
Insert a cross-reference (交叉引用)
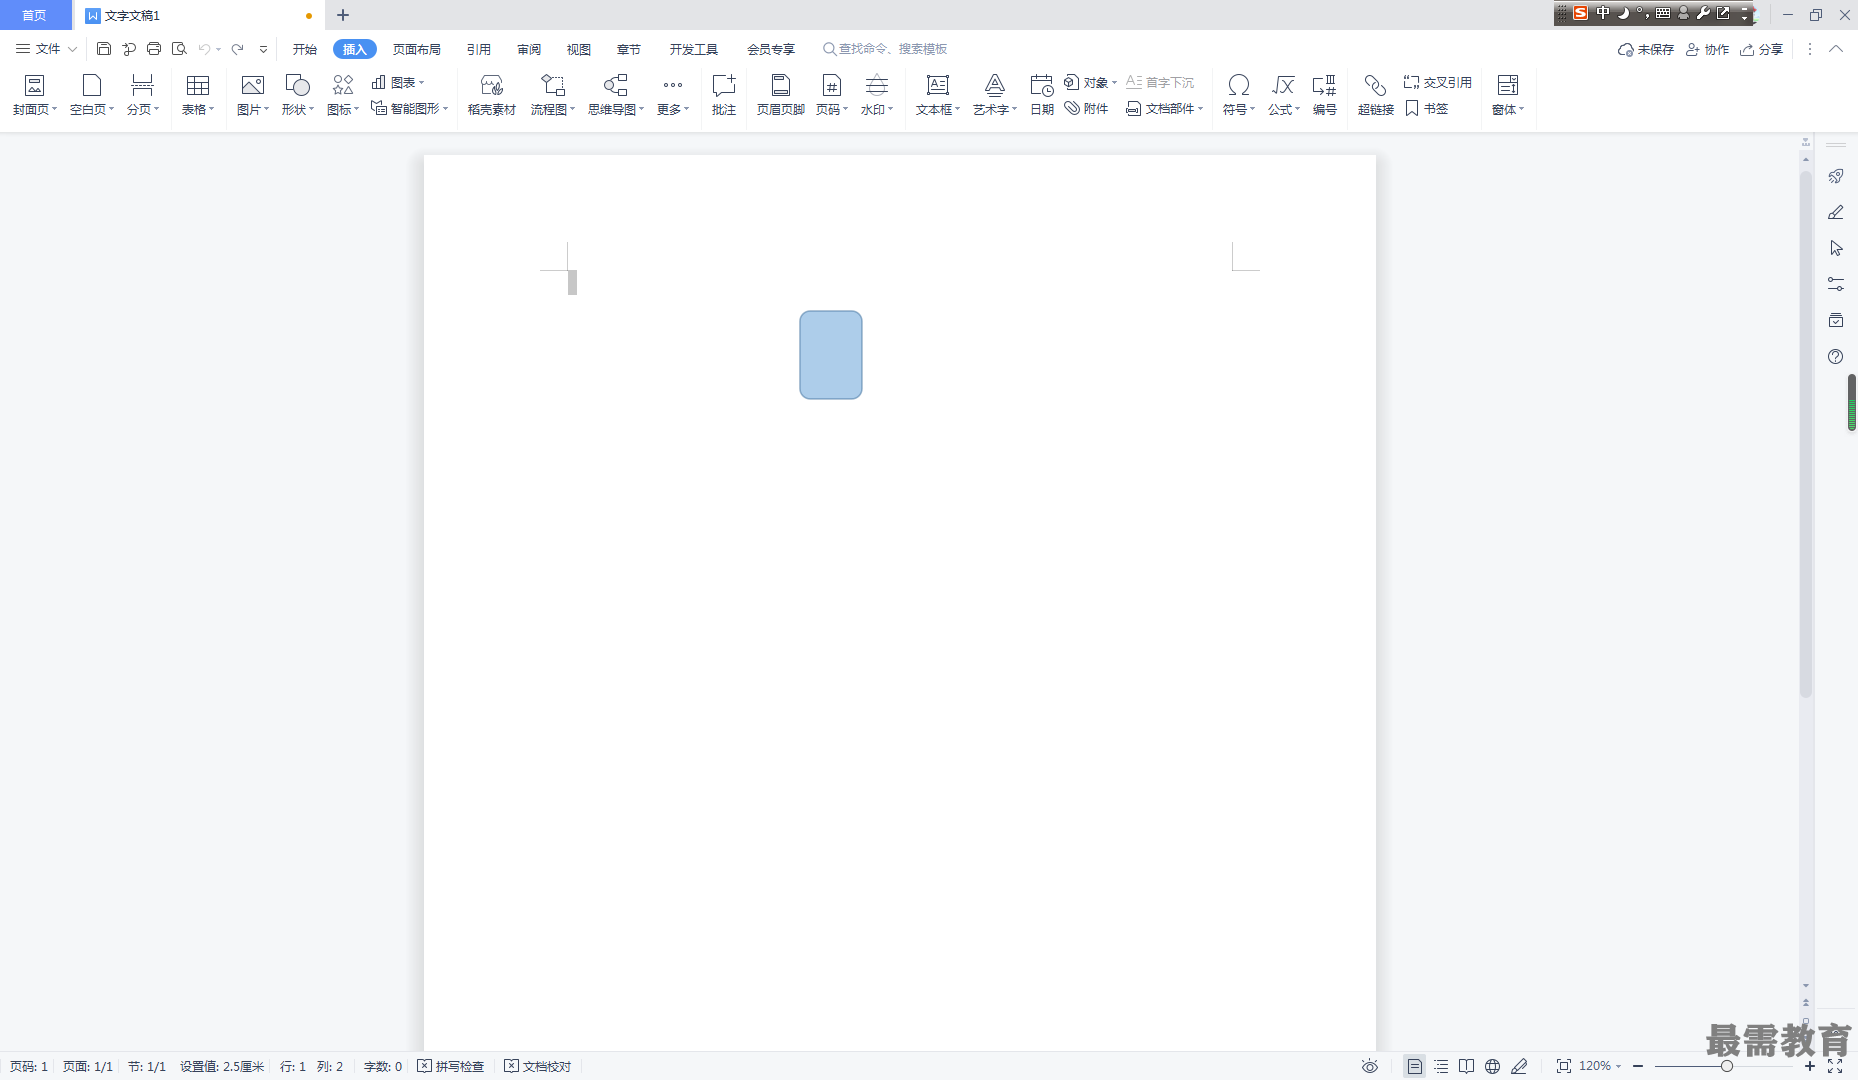(x=1438, y=82)
